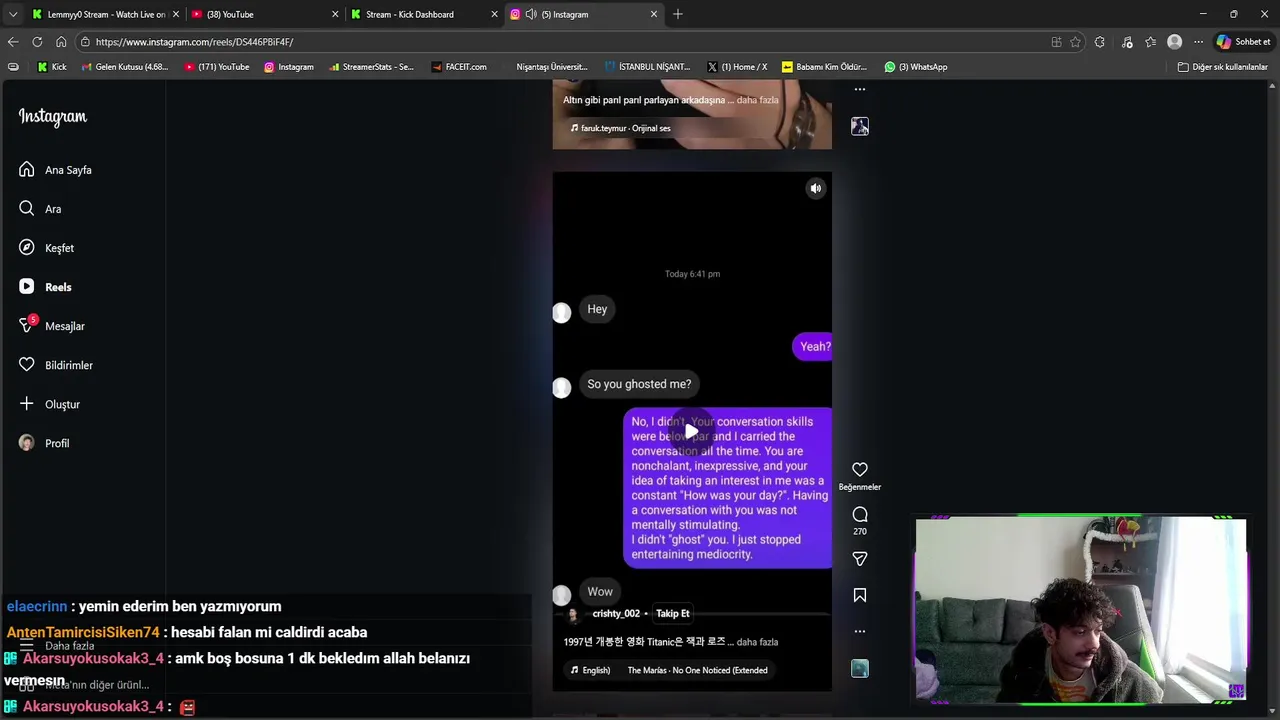The height and width of the screenshot is (720, 1280).
Task: Open FACEIT.com bookmark
Action: tap(459, 67)
